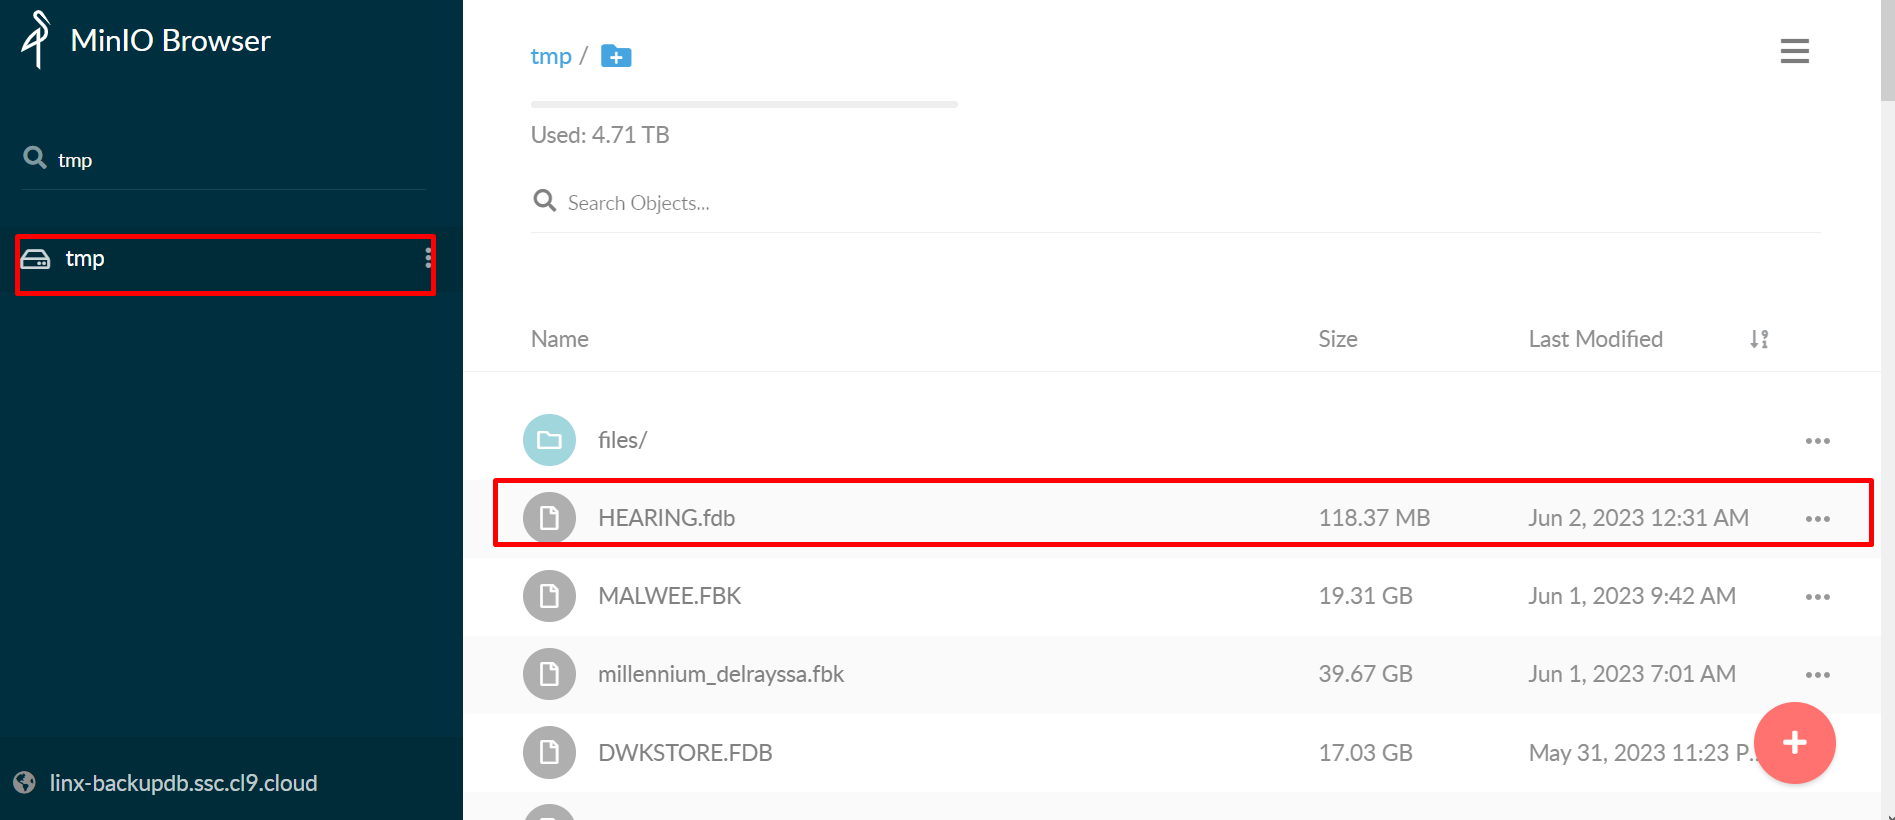Select the DWKSTORE.FDB file icon
Viewport: 1895px width, 820px height.
click(x=549, y=752)
